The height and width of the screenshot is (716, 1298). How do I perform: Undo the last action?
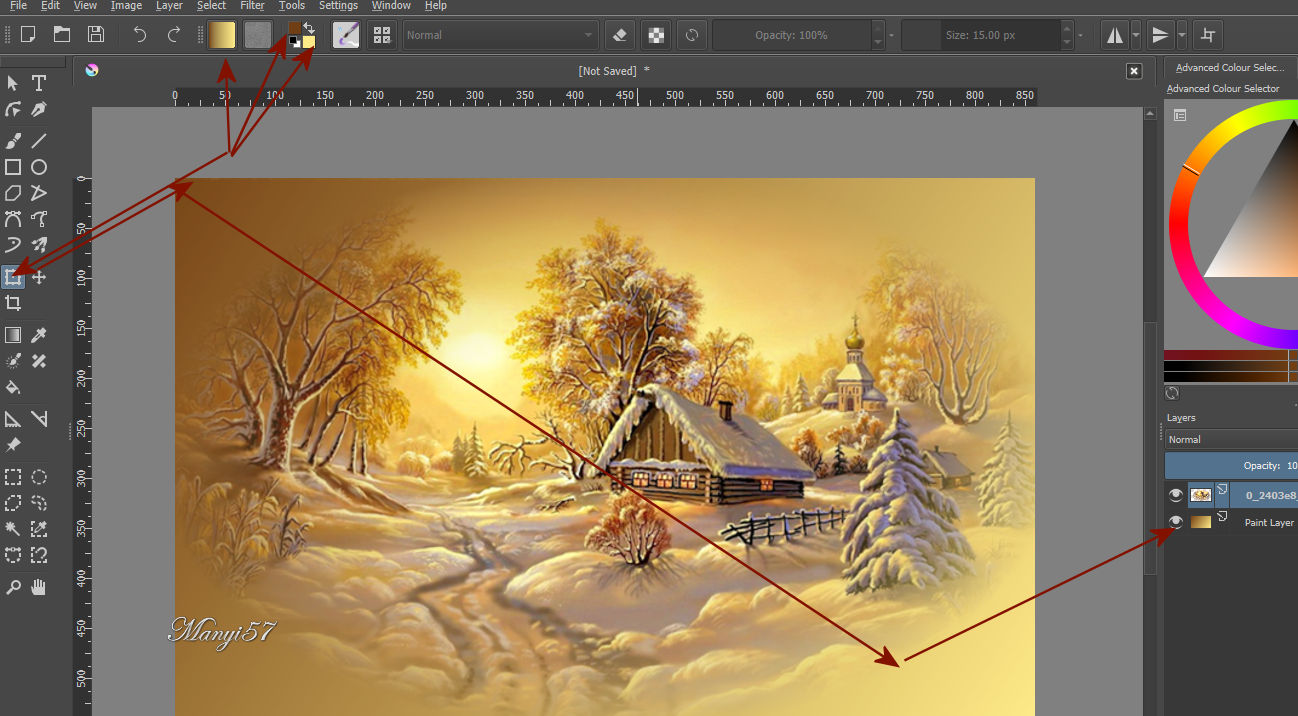(x=139, y=35)
